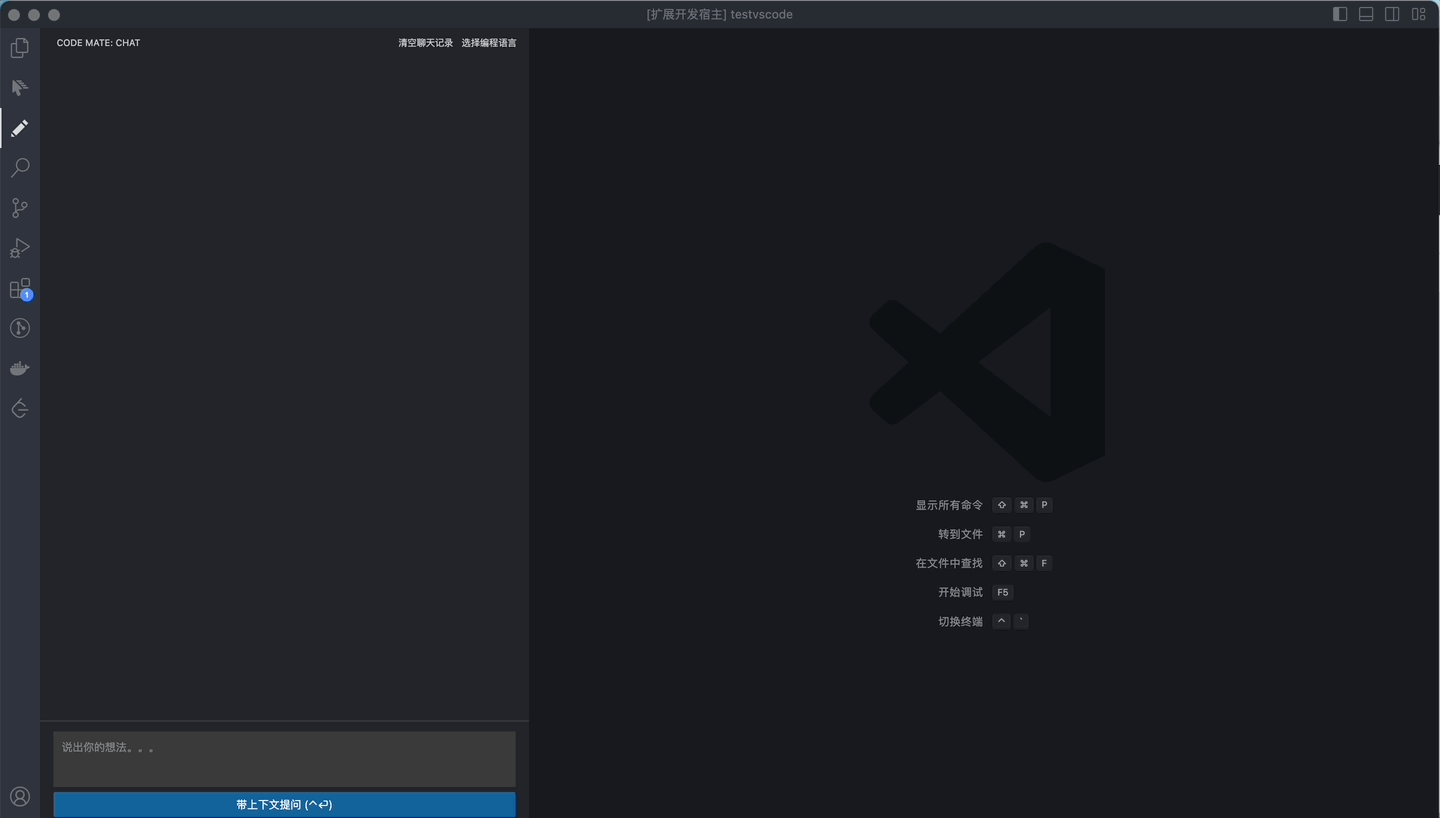The height and width of the screenshot is (818, 1440).
Task: Click the 带上下文提问 submit button
Action: coord(285,805)
